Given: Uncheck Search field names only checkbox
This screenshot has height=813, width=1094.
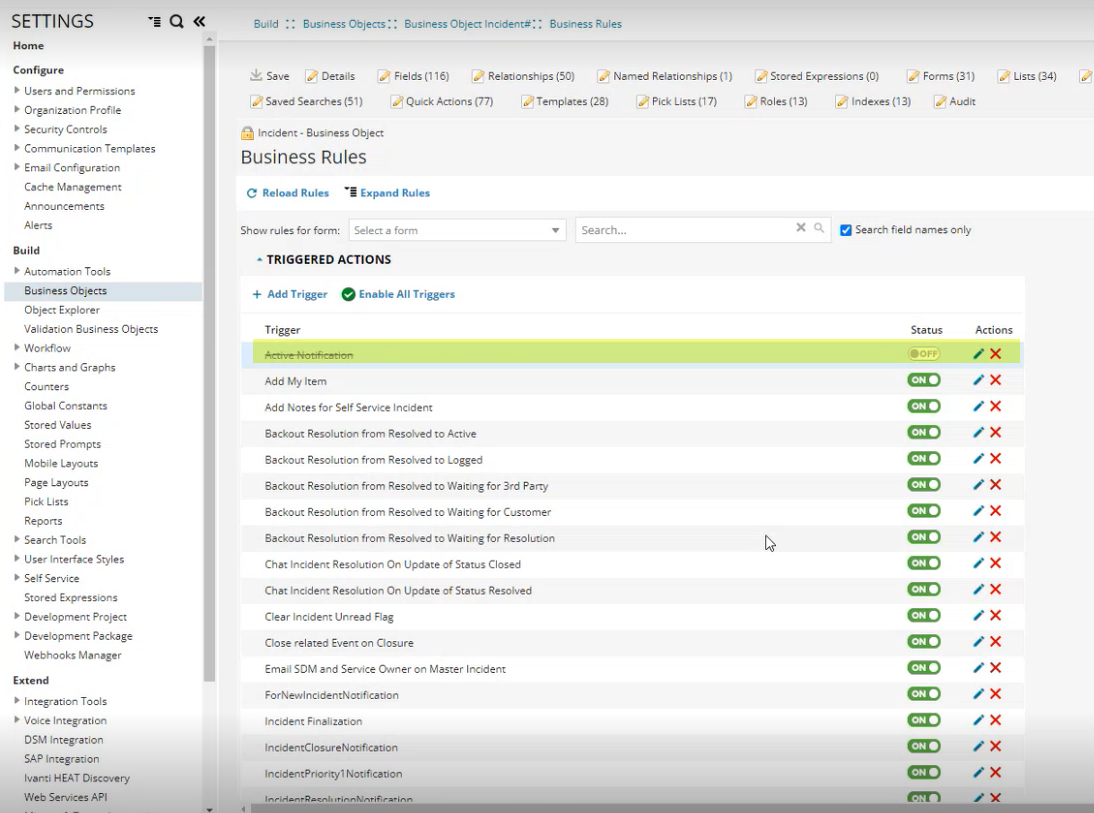Looking at the screenshot, I should 846,230.
